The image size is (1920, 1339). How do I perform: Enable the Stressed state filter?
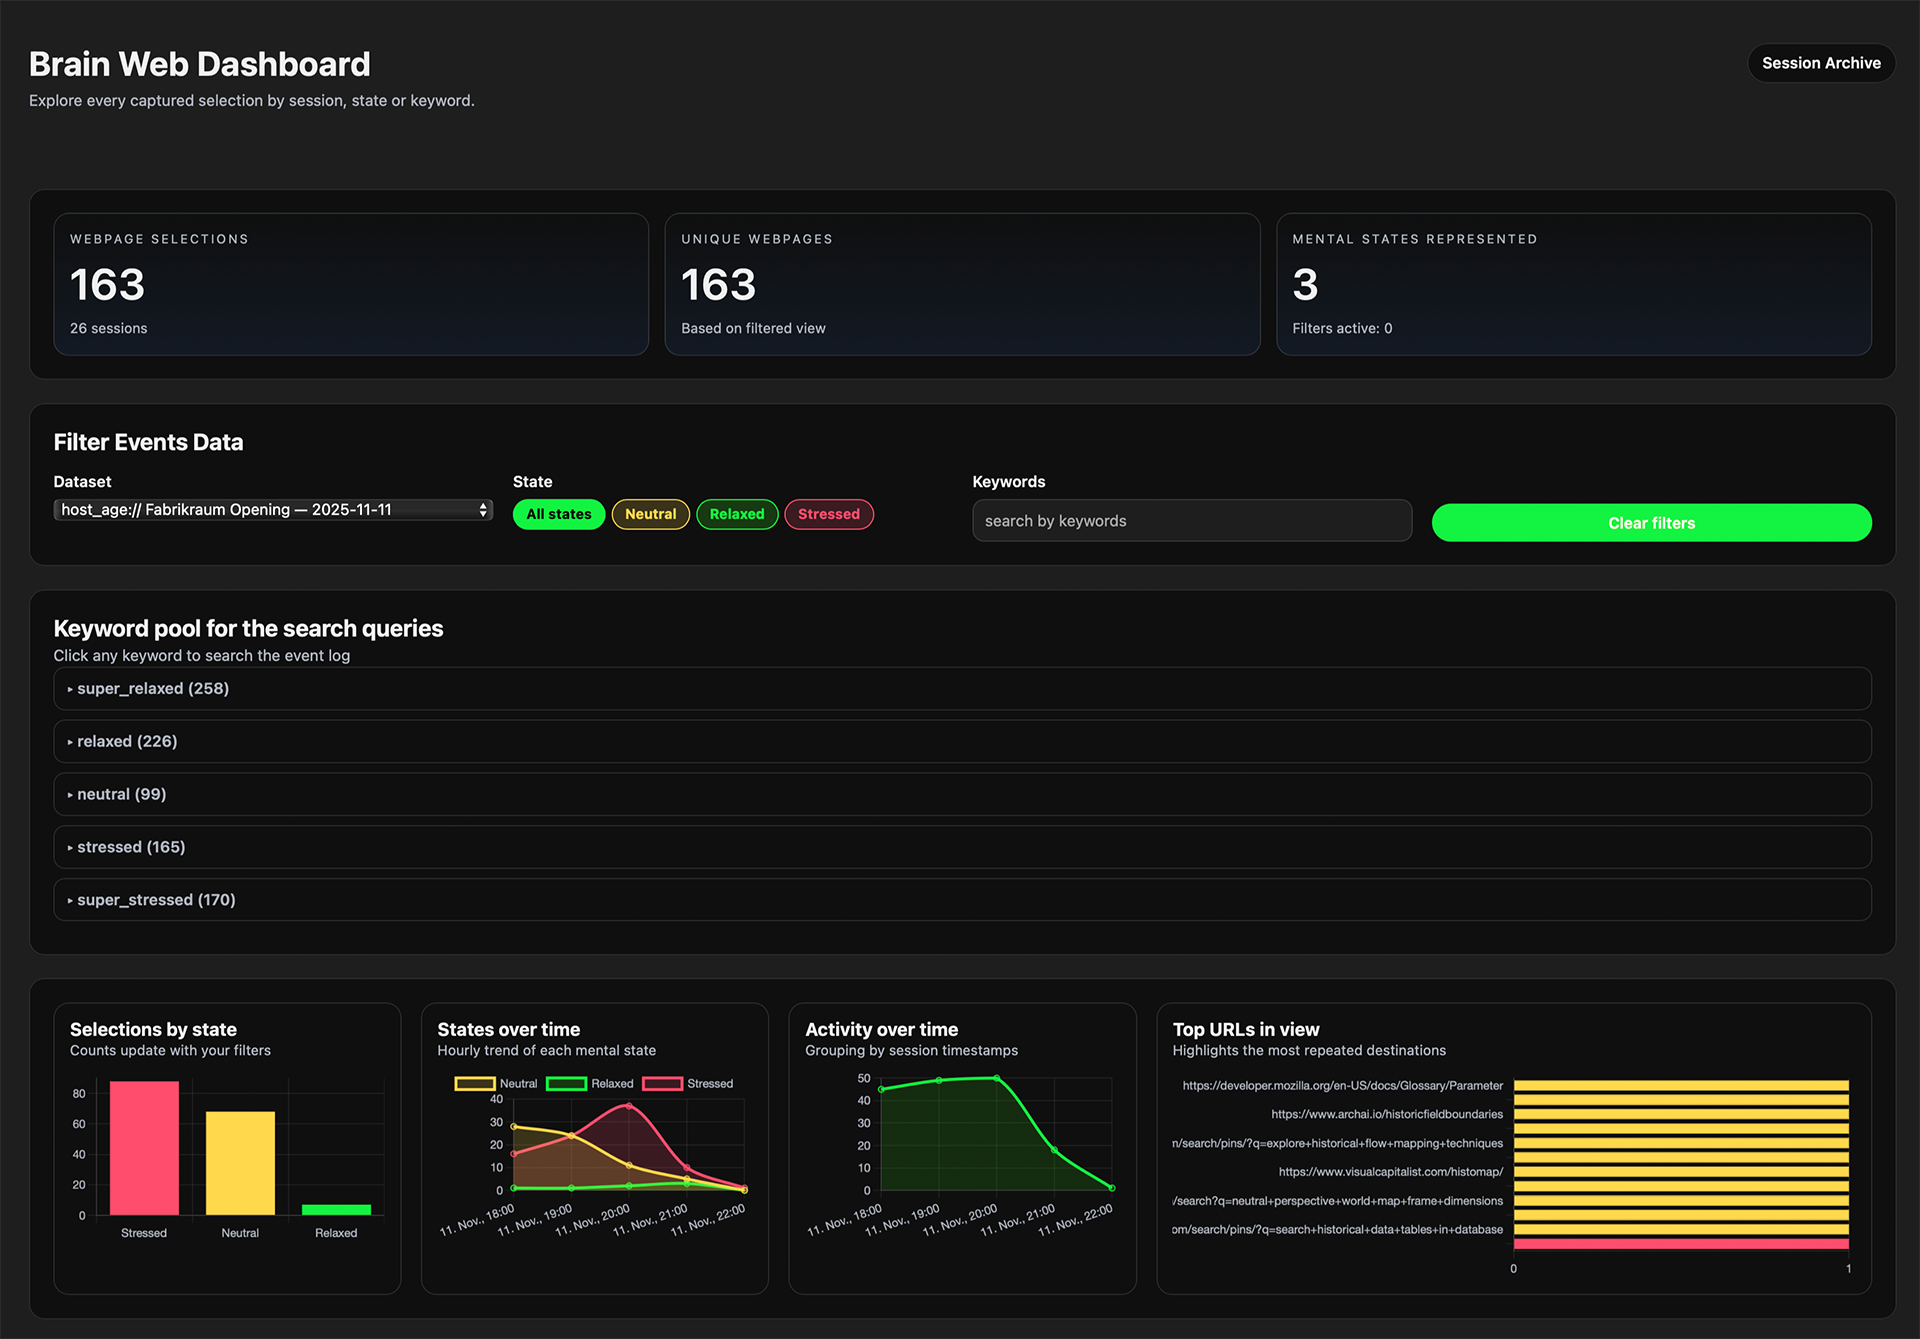point(829,514)
